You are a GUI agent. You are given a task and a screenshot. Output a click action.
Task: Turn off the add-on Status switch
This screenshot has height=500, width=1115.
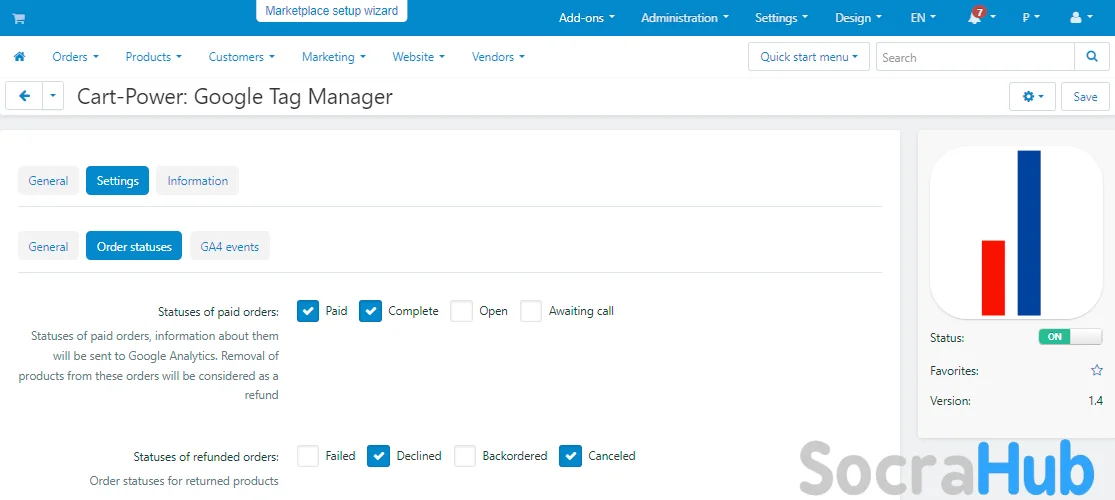[1070, 337]
